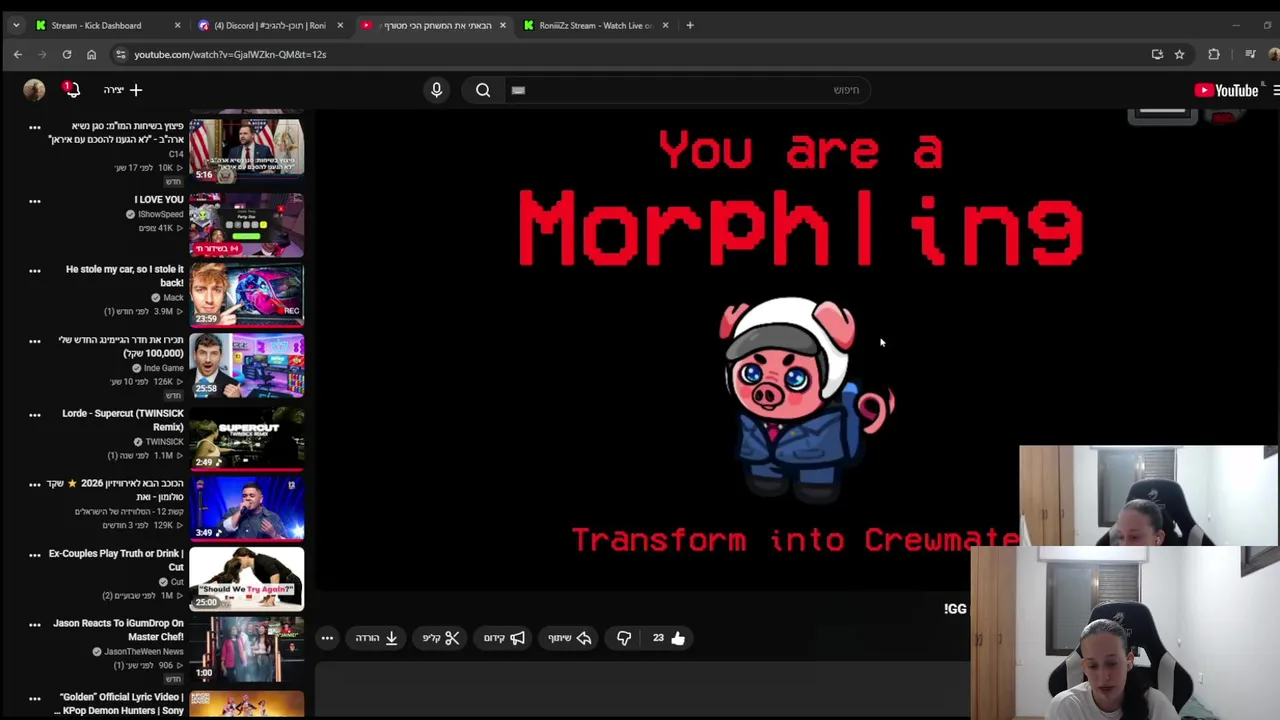Open JasonTheWeen News channel name
This screenshot has height=720, width=1280.
(144, 651)
